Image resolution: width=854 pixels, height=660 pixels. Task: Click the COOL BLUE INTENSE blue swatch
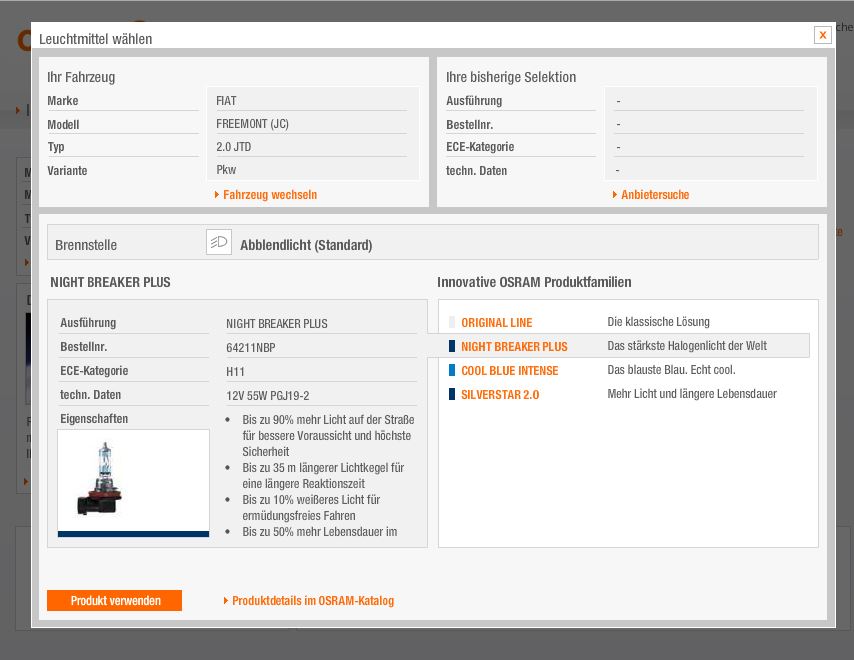click(452, 371)
